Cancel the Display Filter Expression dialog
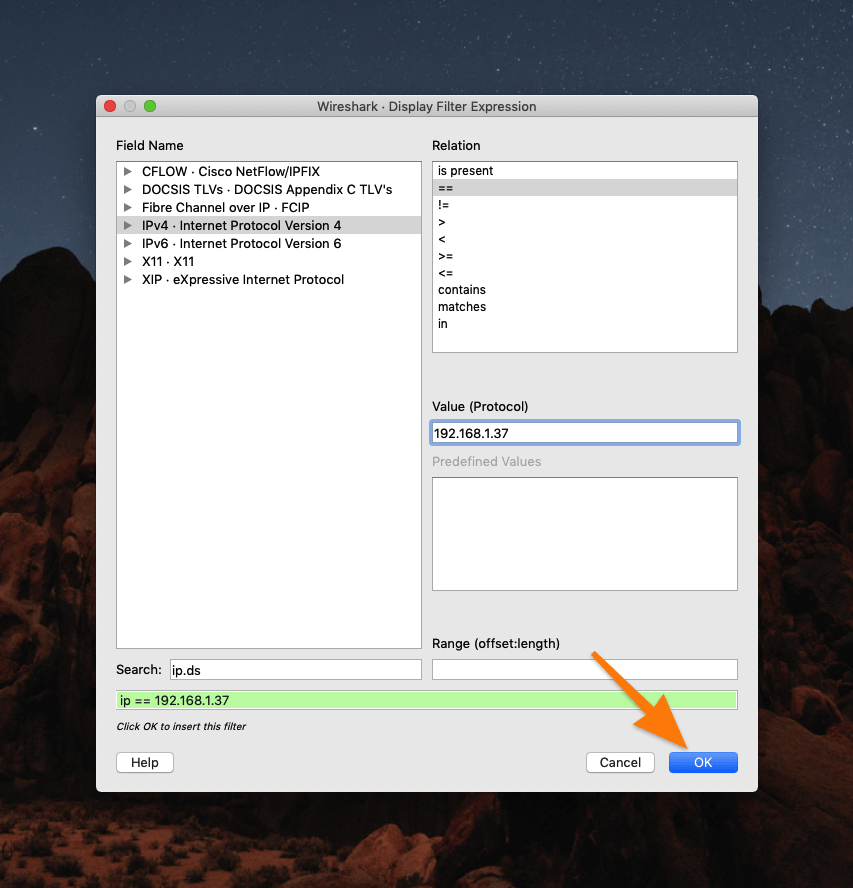This screenshot has height=888, width=853. (x=620, y=762)
